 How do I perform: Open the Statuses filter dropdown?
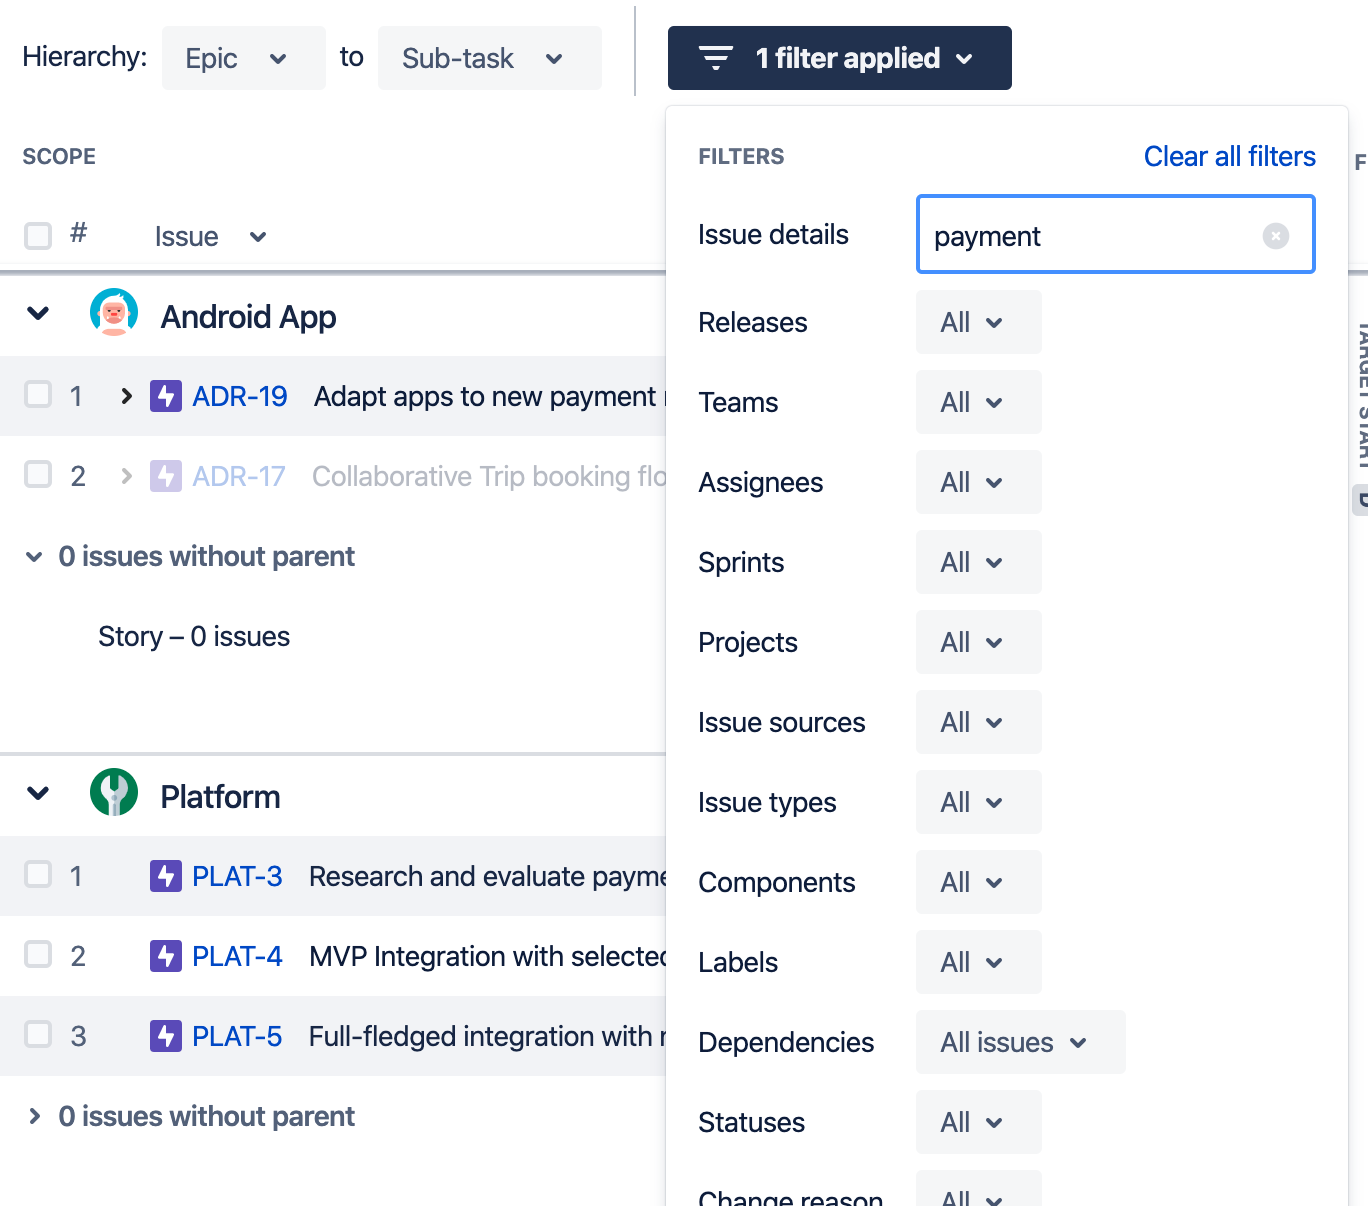coord(979,1122)
